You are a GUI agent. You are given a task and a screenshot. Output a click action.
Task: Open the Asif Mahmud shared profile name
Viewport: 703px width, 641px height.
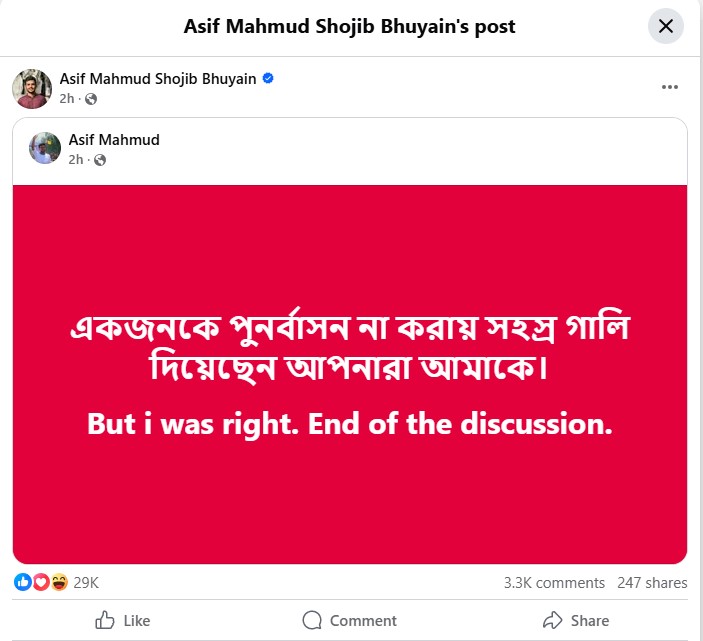coord(114,140)
